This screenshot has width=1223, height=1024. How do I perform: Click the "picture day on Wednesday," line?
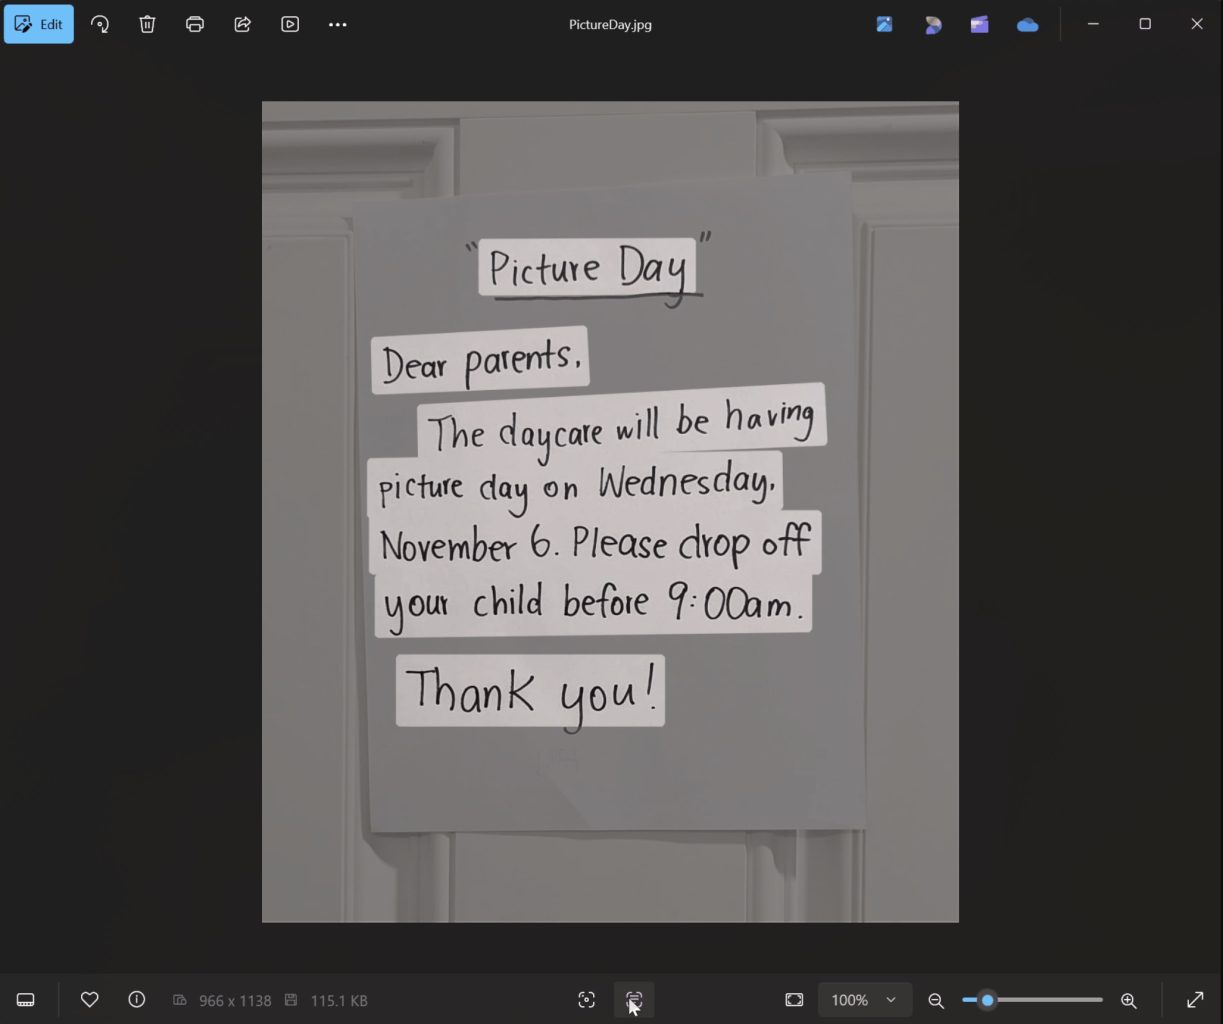[x=576, y=486]
